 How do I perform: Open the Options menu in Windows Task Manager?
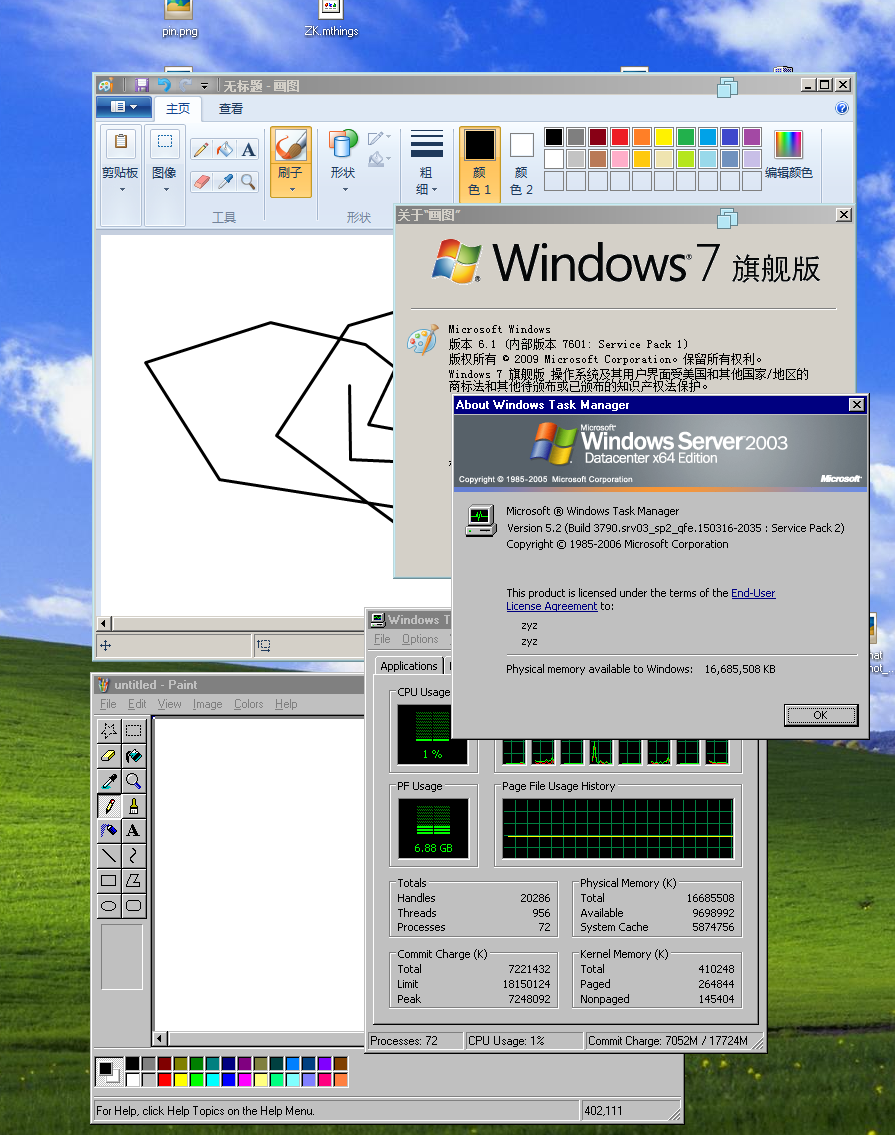tap(420, 639)
